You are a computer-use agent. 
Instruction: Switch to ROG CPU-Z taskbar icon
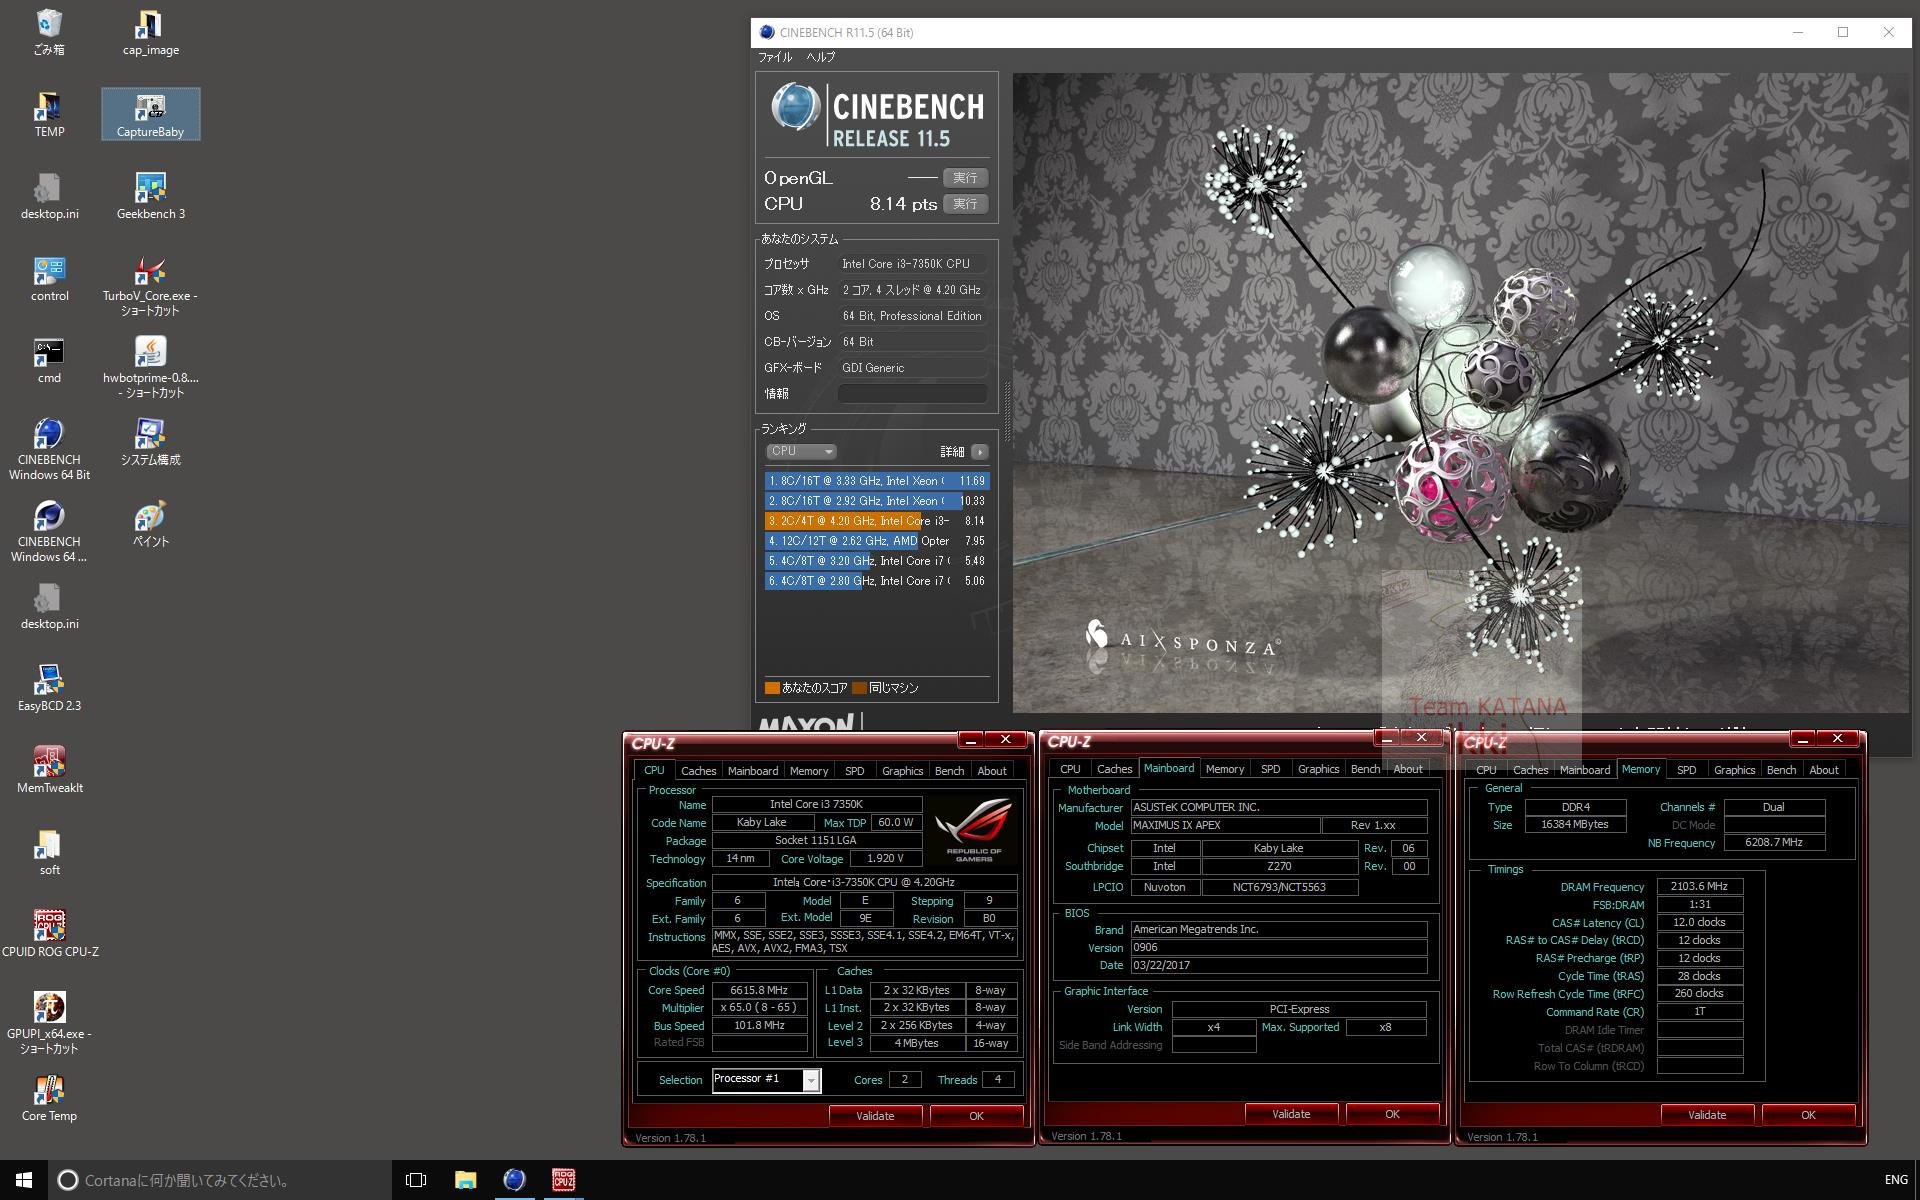coord(563,1180)
